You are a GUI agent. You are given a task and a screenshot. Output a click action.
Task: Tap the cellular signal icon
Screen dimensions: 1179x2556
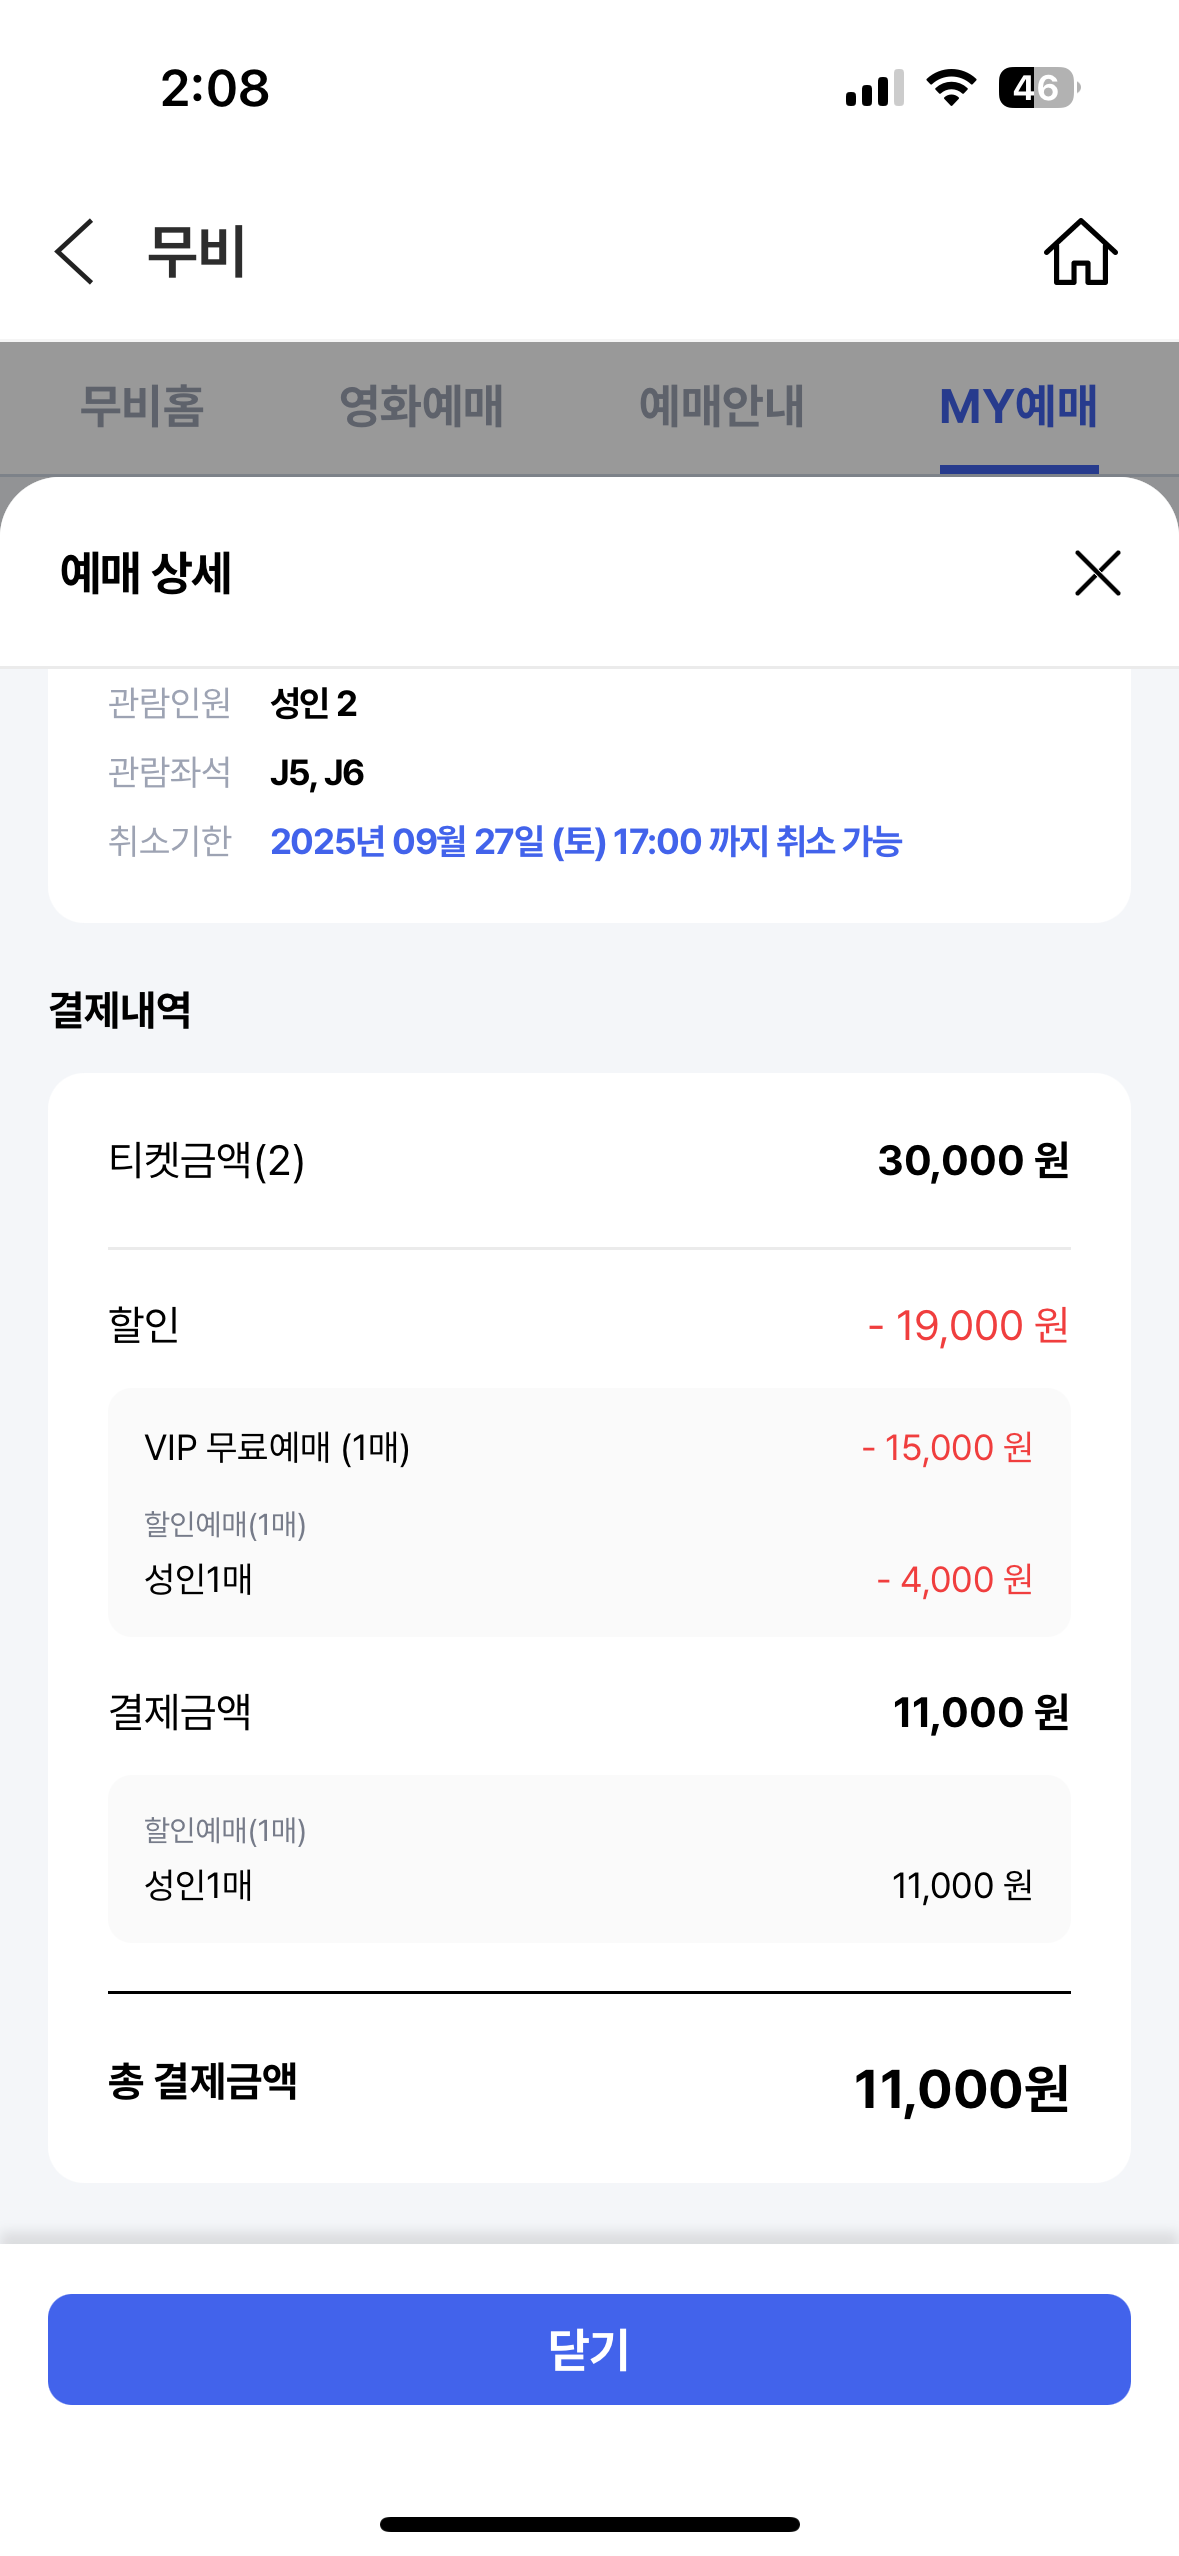(874, 88)
